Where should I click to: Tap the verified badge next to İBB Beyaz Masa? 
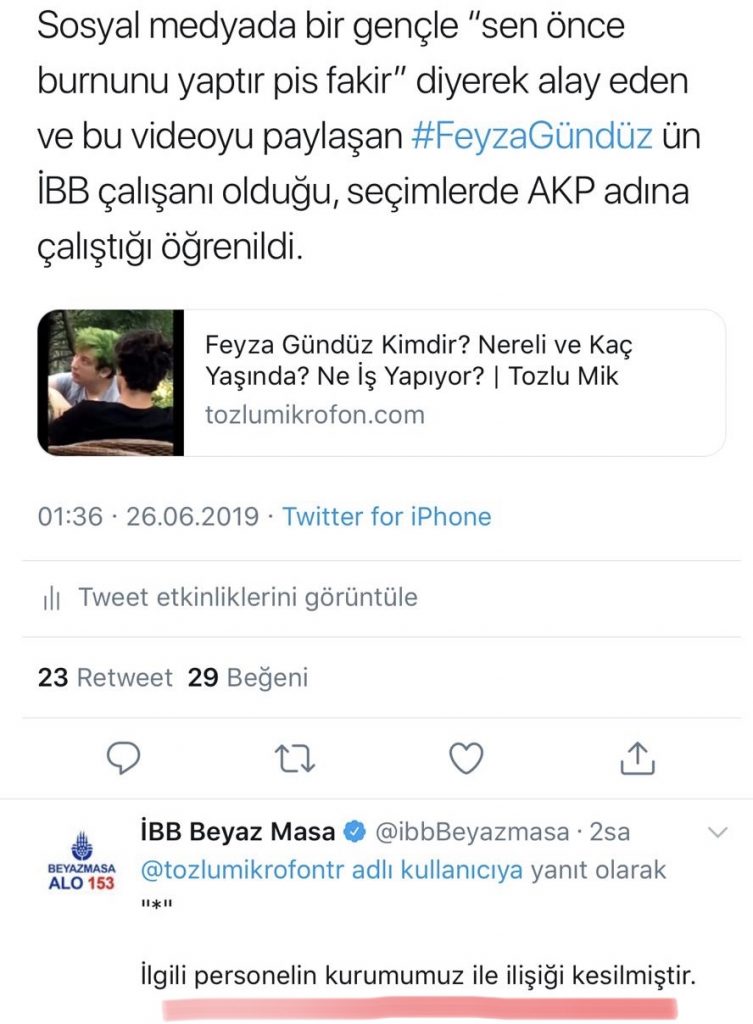click(x=355, y=833)
